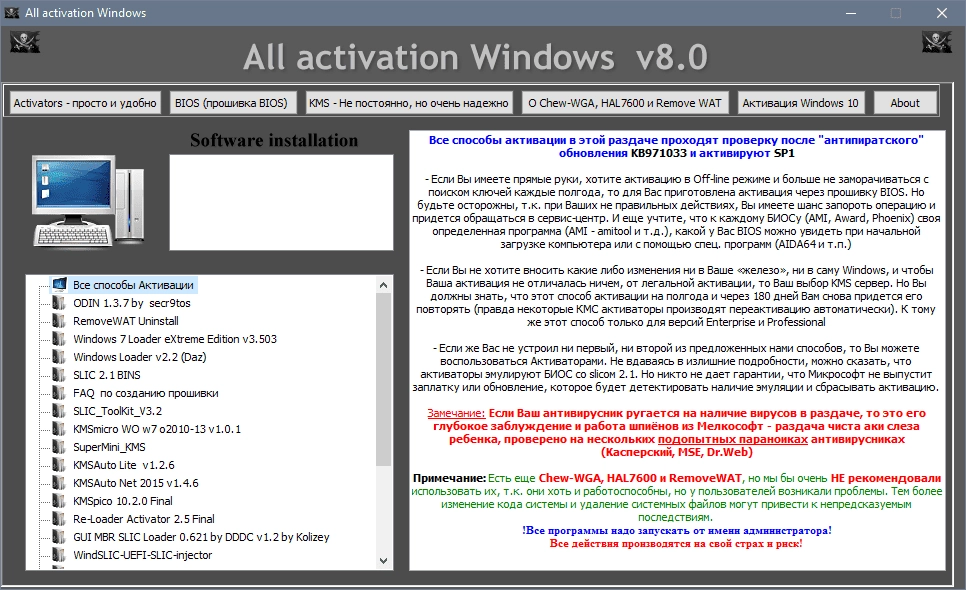Click the Примечание: bold label
Image resolution: width=966 pixels, height=590 pixels.
tap(449, 478)
